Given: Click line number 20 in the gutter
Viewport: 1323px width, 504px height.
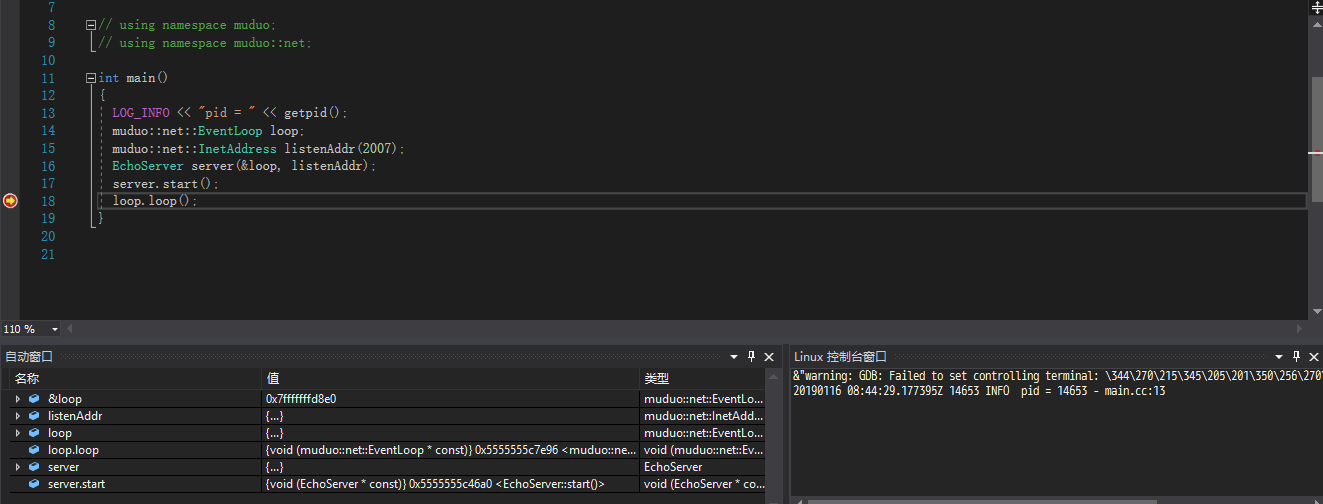Looking at the screenshot, I should 48,236.
